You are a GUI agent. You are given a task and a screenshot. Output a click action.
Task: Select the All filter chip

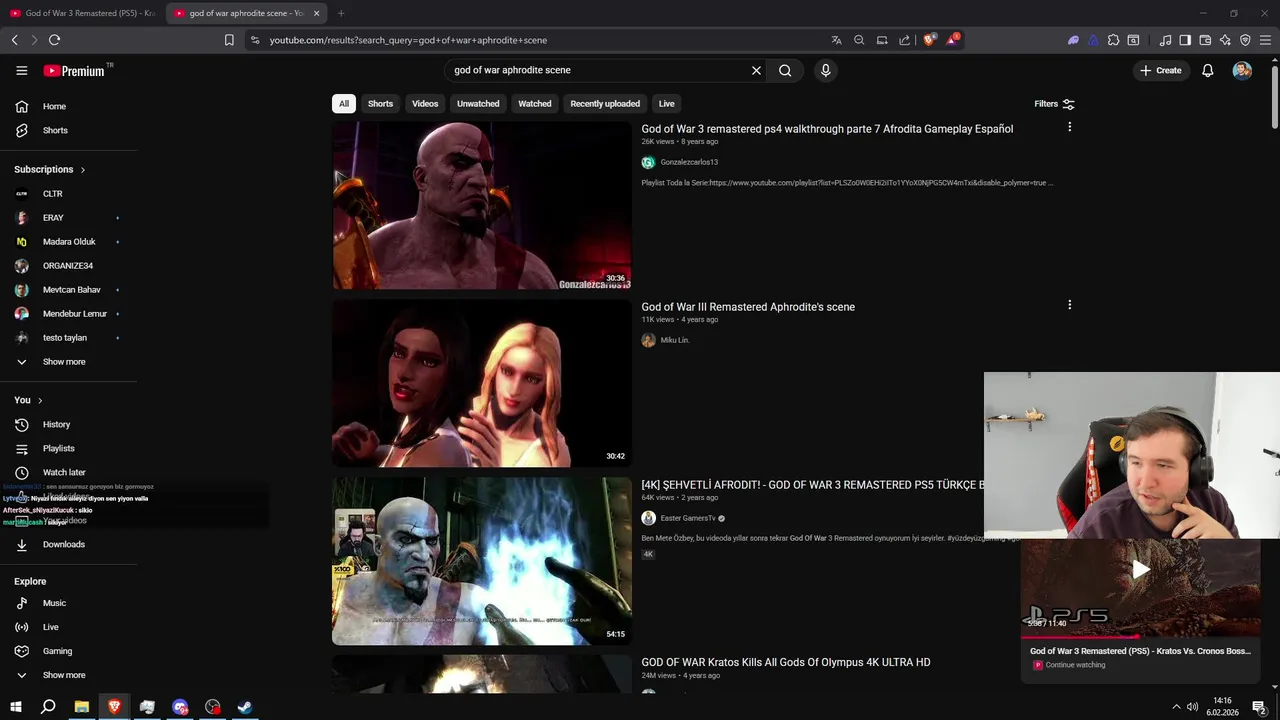pyautogui.click(x=344, y=104)
